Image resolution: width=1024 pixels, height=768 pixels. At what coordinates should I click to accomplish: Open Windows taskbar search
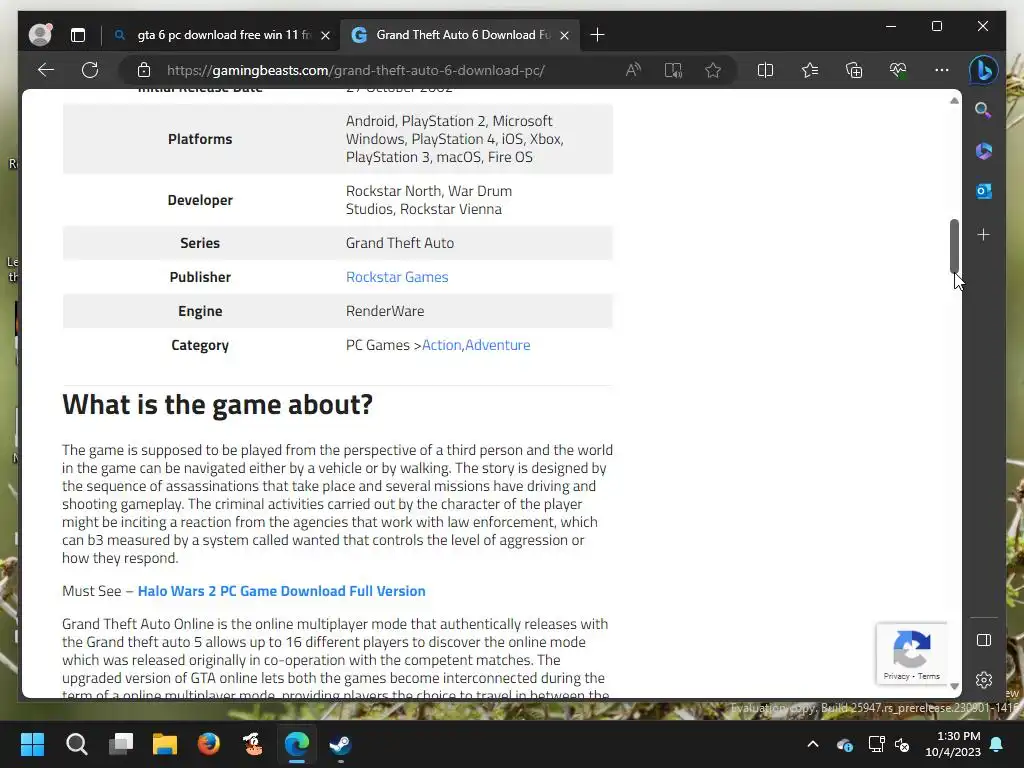point(76,744)
